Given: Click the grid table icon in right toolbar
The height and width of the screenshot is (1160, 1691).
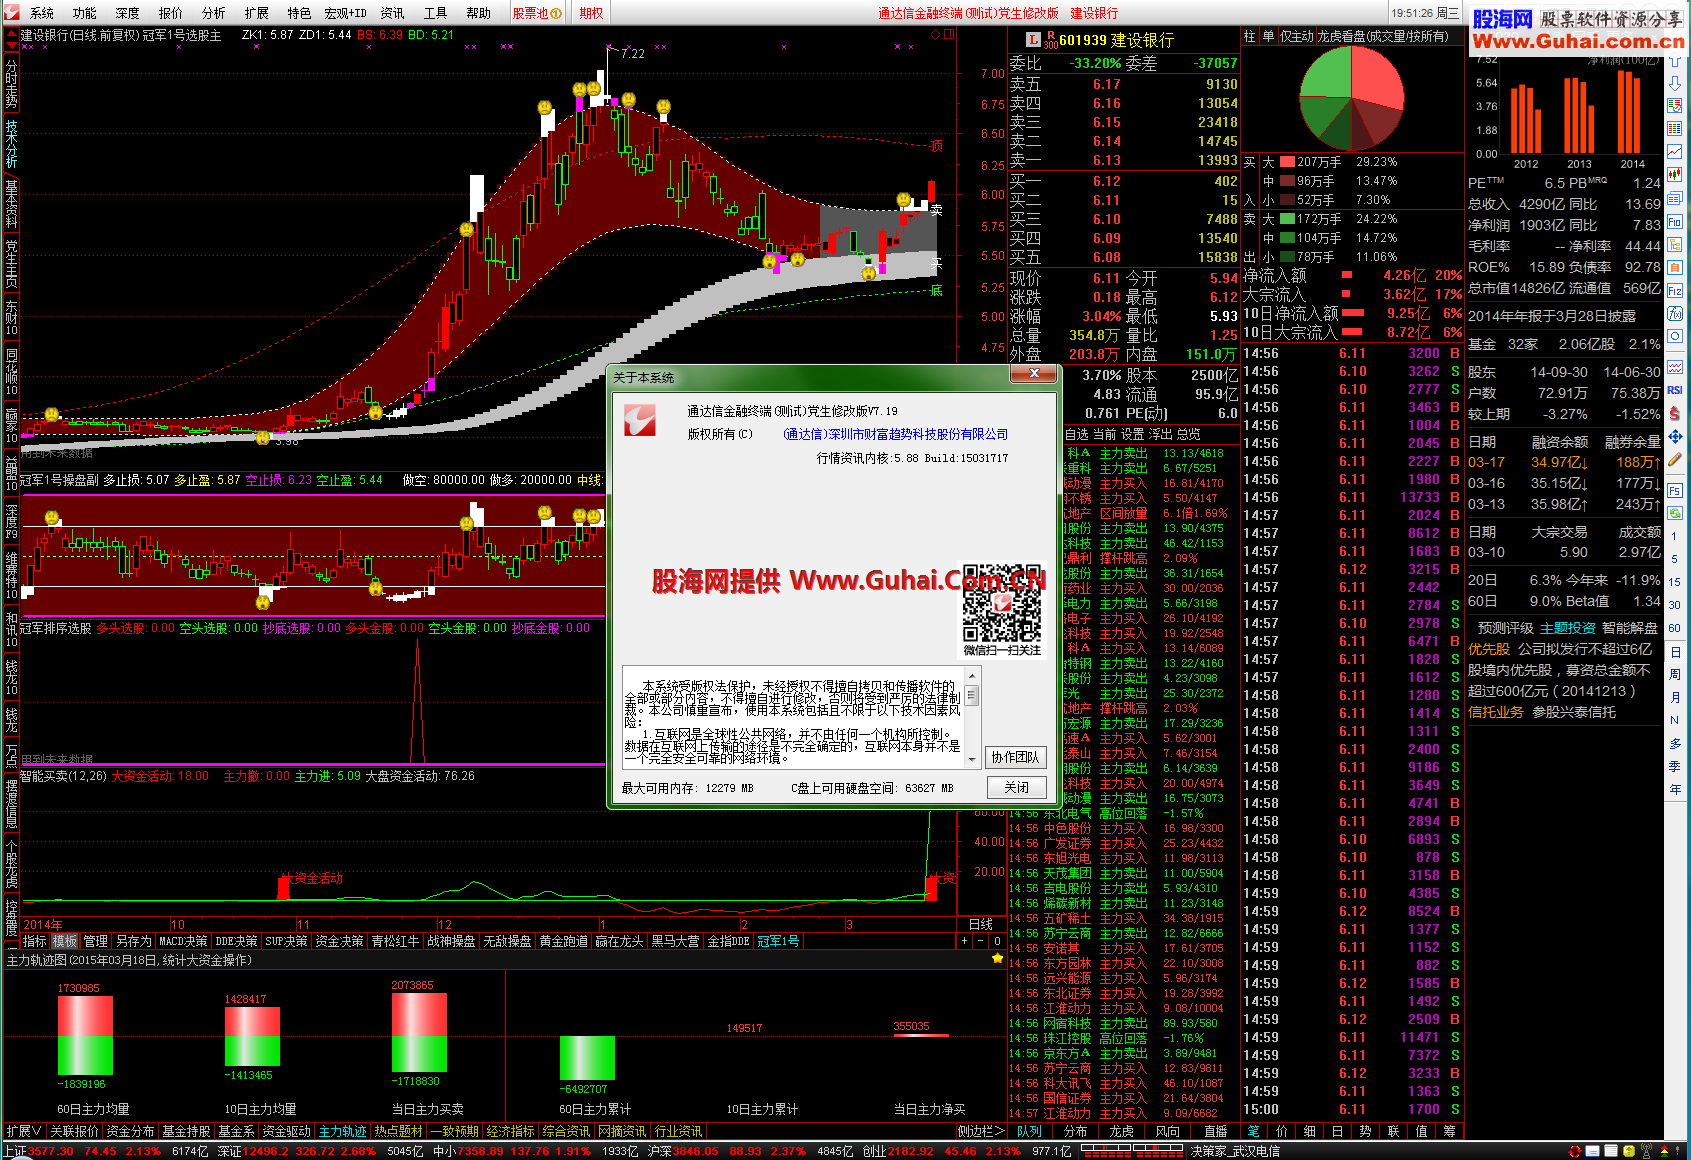Looking at the screenshot, I should pos(1675,128).
